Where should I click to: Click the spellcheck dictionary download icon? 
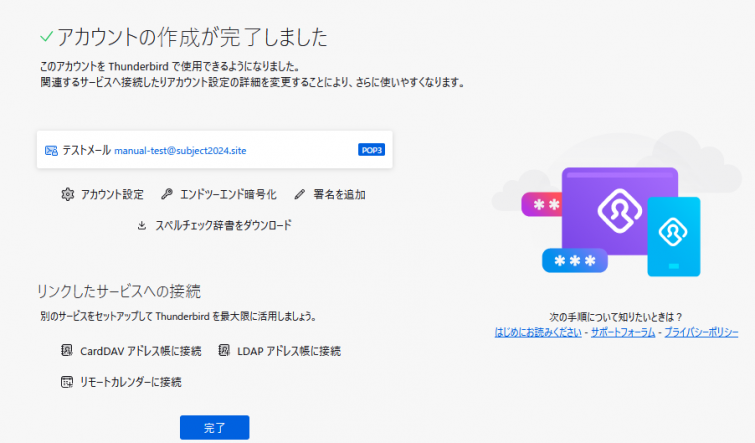pos(142,225)
